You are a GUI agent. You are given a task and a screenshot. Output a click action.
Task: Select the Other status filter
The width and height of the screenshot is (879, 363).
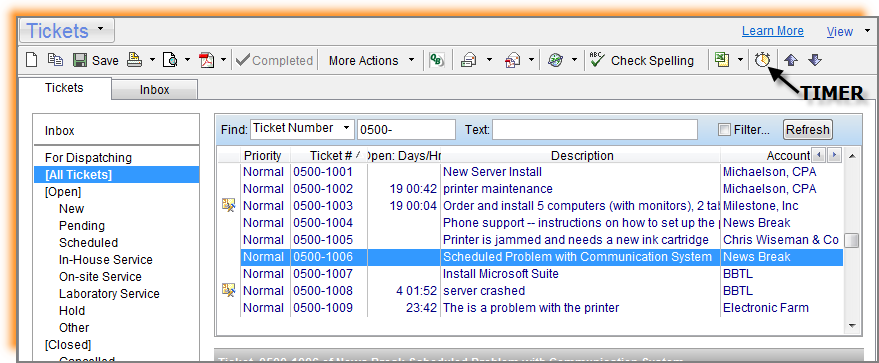point(74,327)
